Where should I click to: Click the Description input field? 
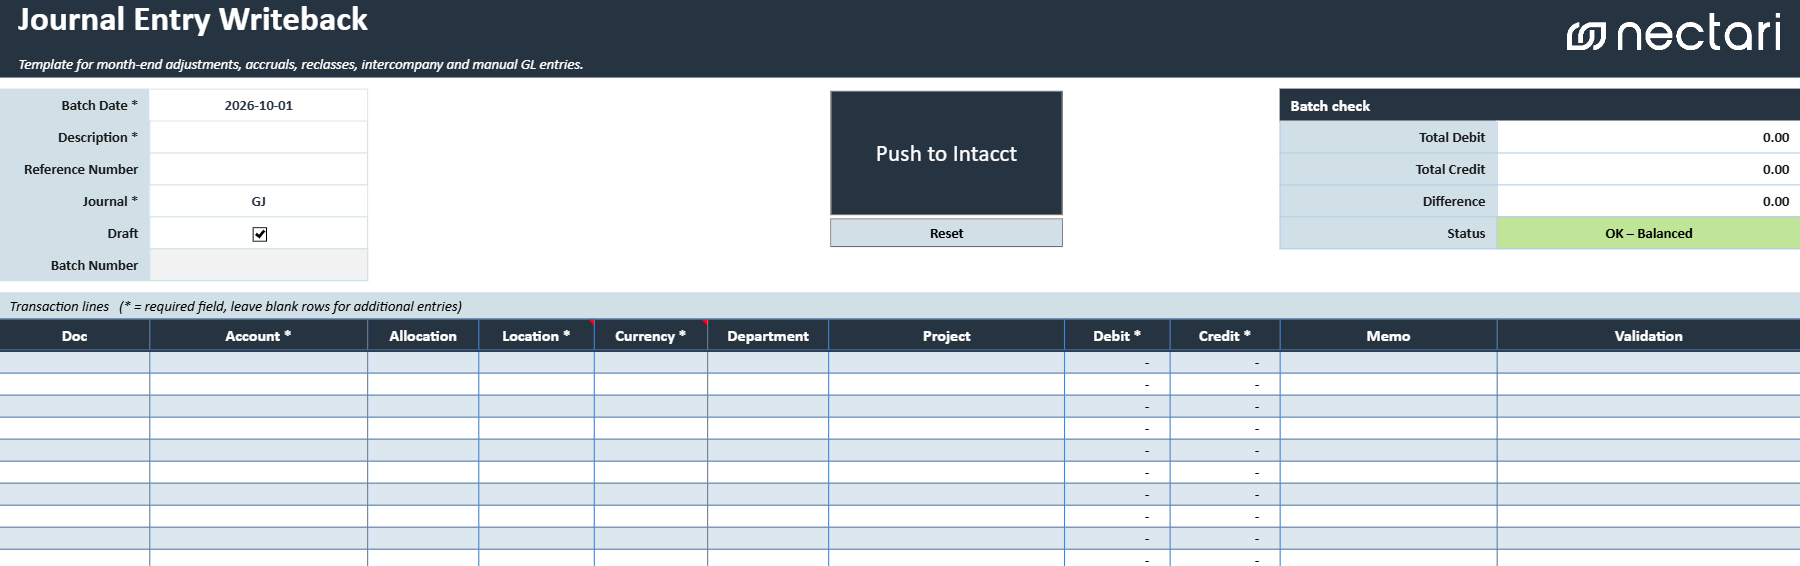[x=259, y=137]
